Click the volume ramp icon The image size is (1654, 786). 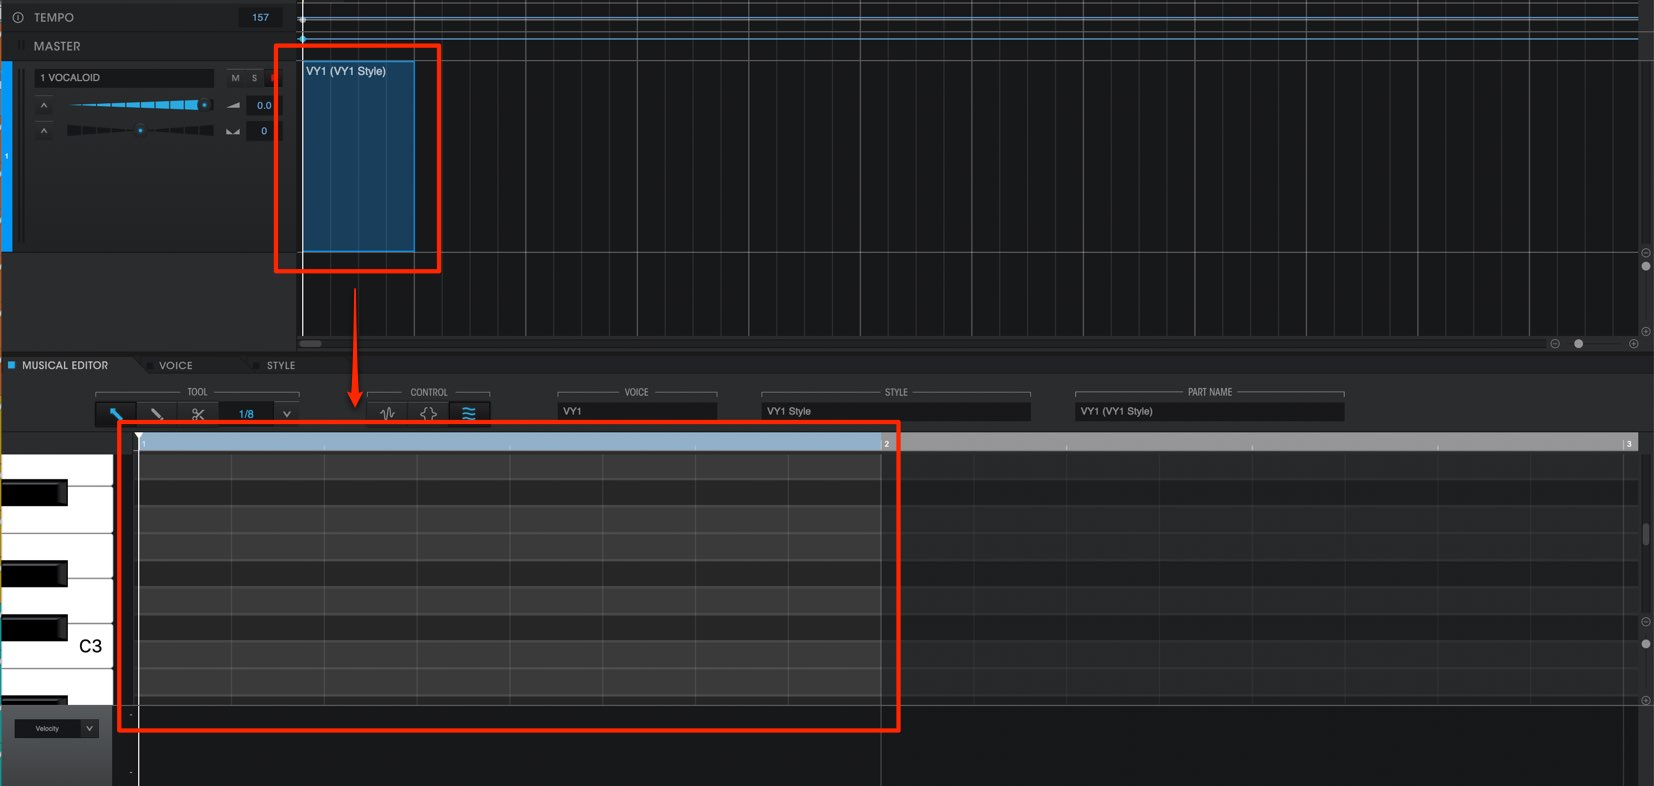[233, 105]
